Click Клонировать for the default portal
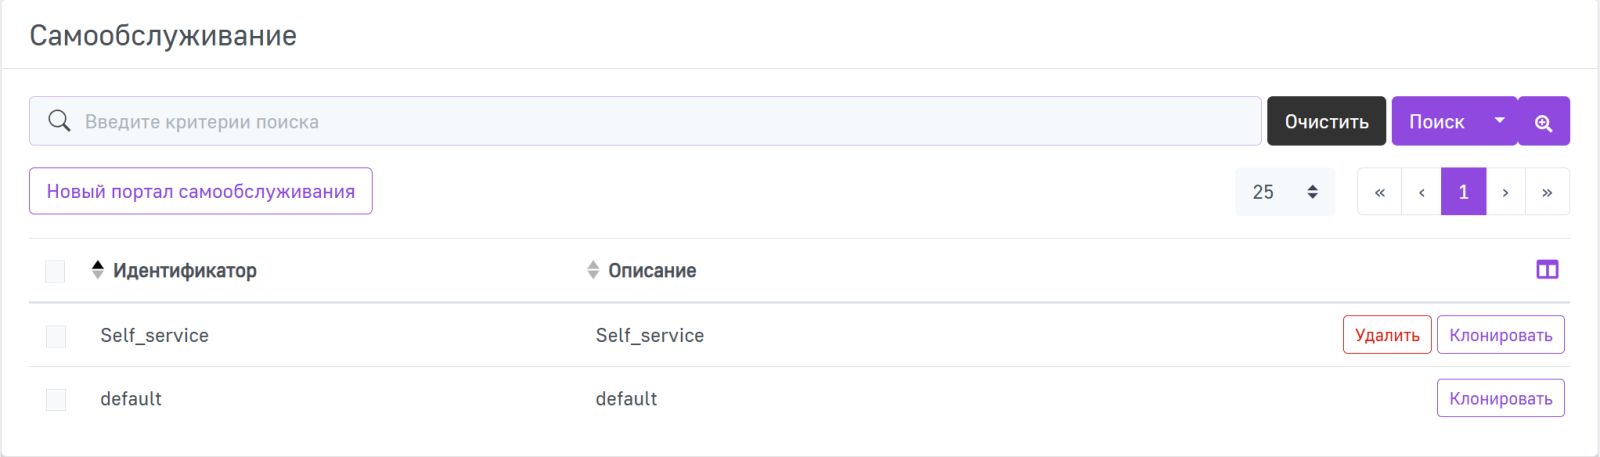Image resolution: width=1600 pixels, height=457 pixels. click(x=1500, y=399)
